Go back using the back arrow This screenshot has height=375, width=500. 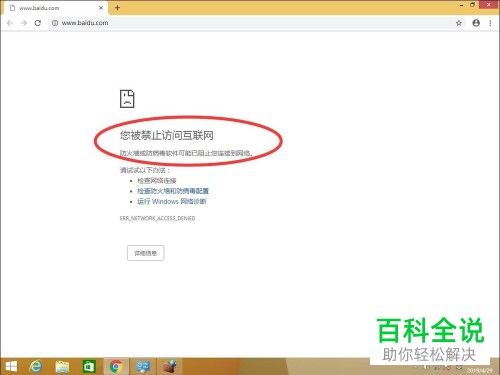10,23
